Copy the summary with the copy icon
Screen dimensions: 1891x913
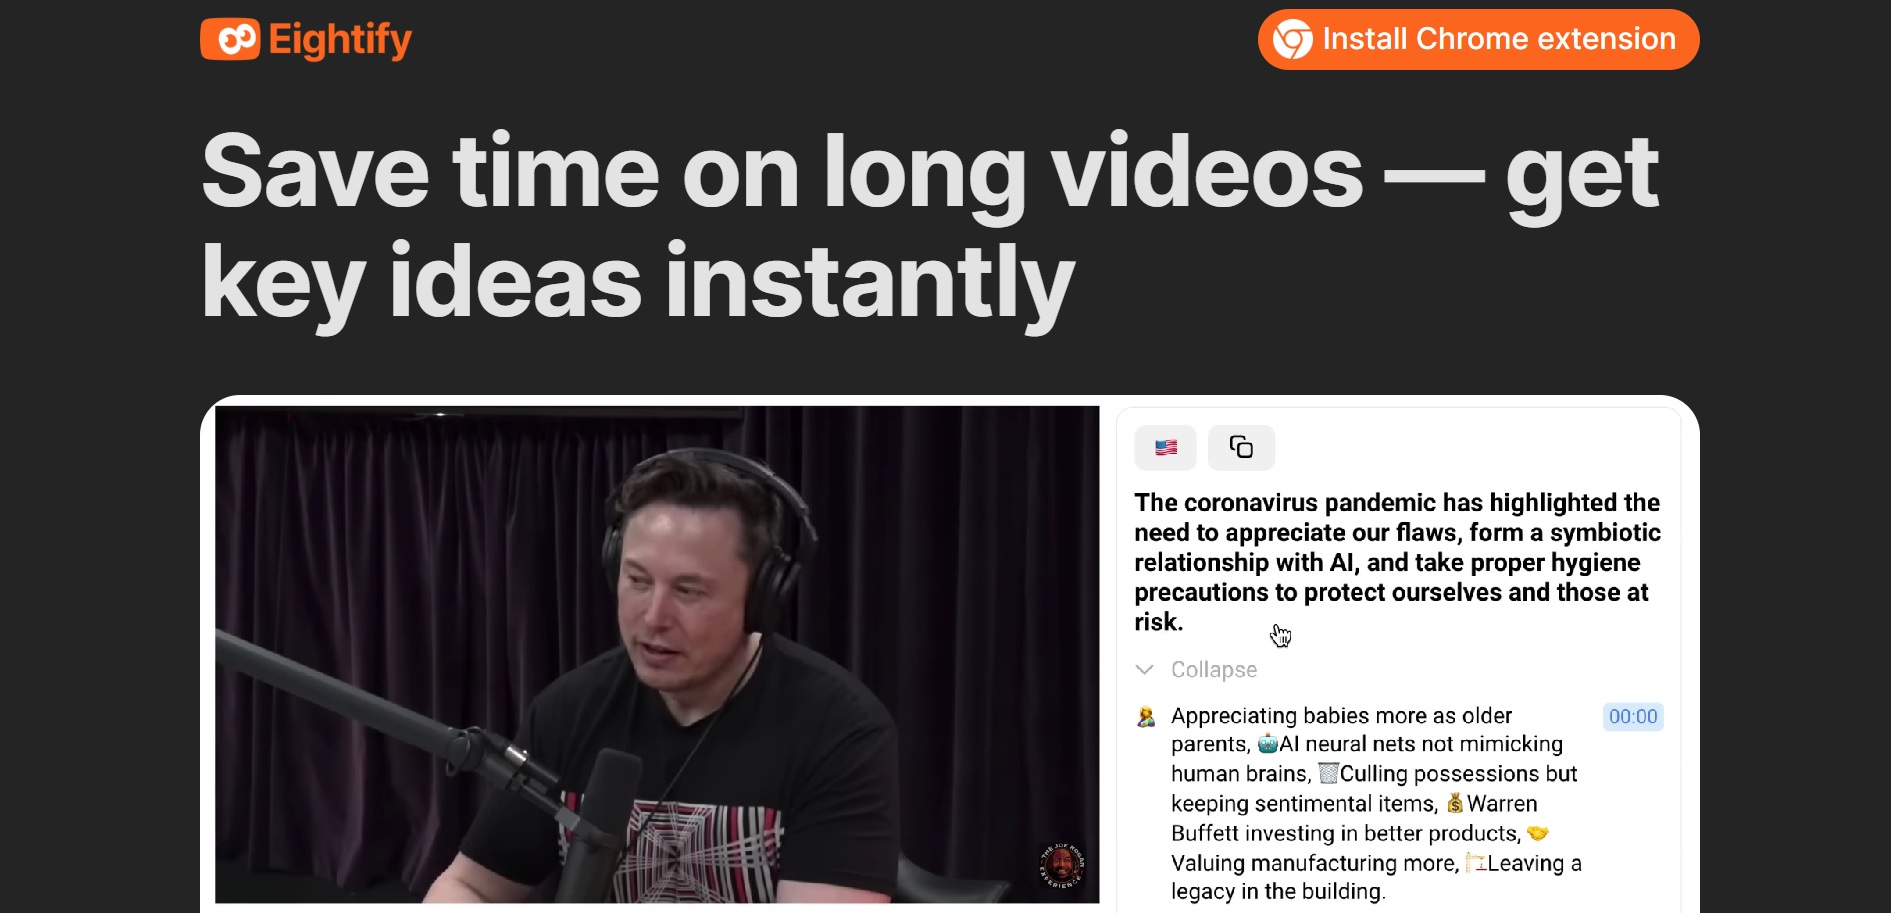pos(1241,447)
